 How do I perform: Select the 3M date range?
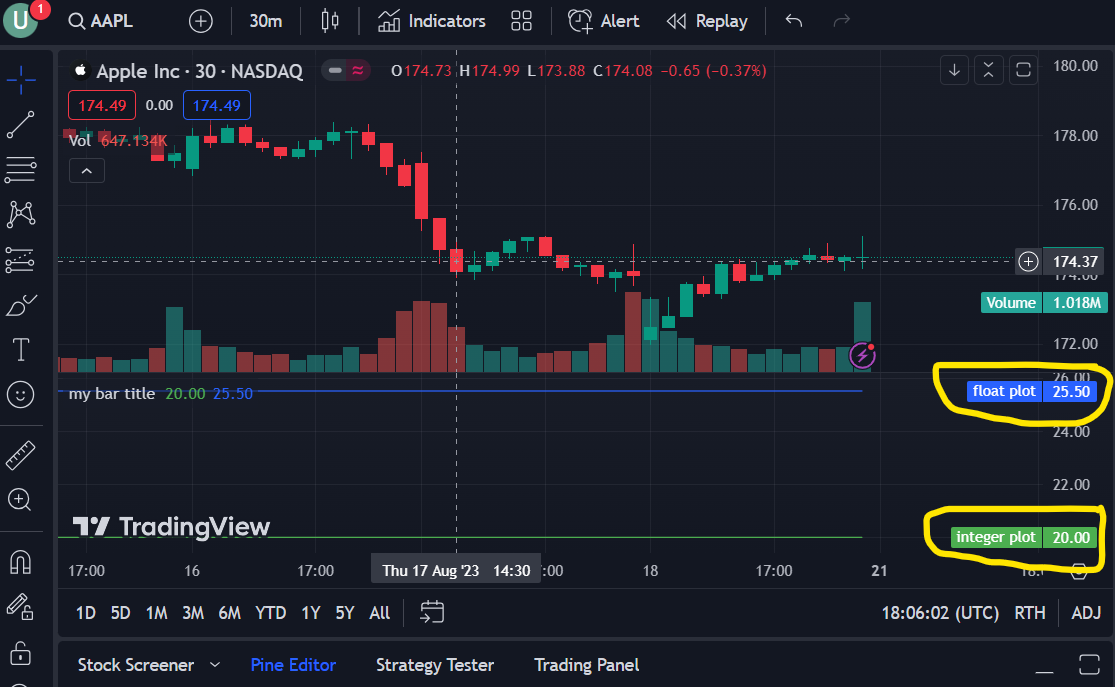(x=193, y=613)
